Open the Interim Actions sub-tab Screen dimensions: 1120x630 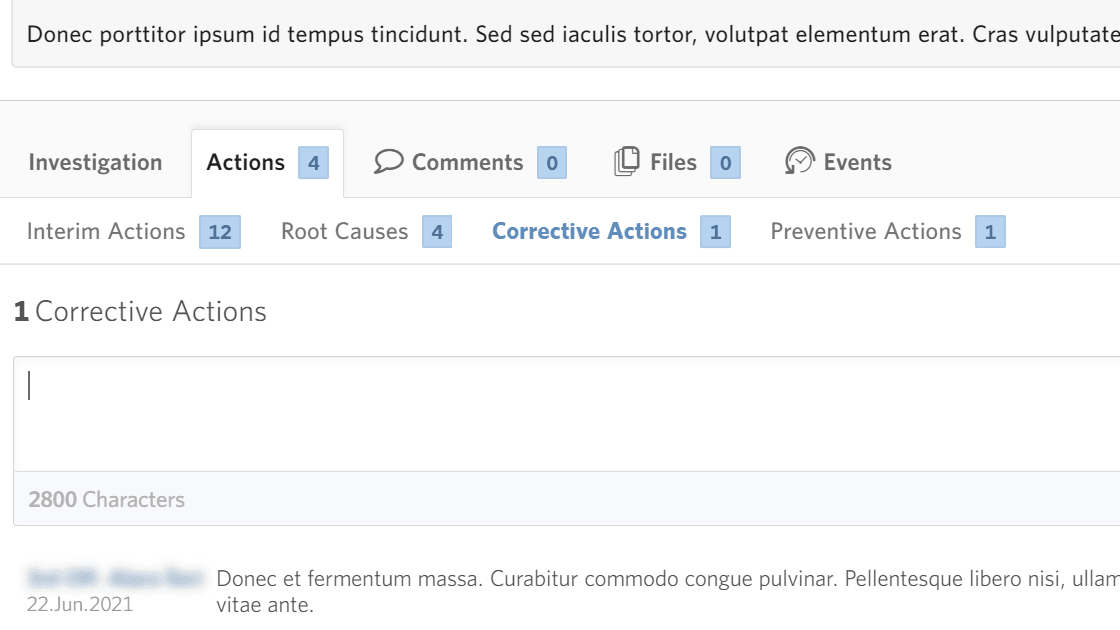pyautogui.click(x=108, y=231)
